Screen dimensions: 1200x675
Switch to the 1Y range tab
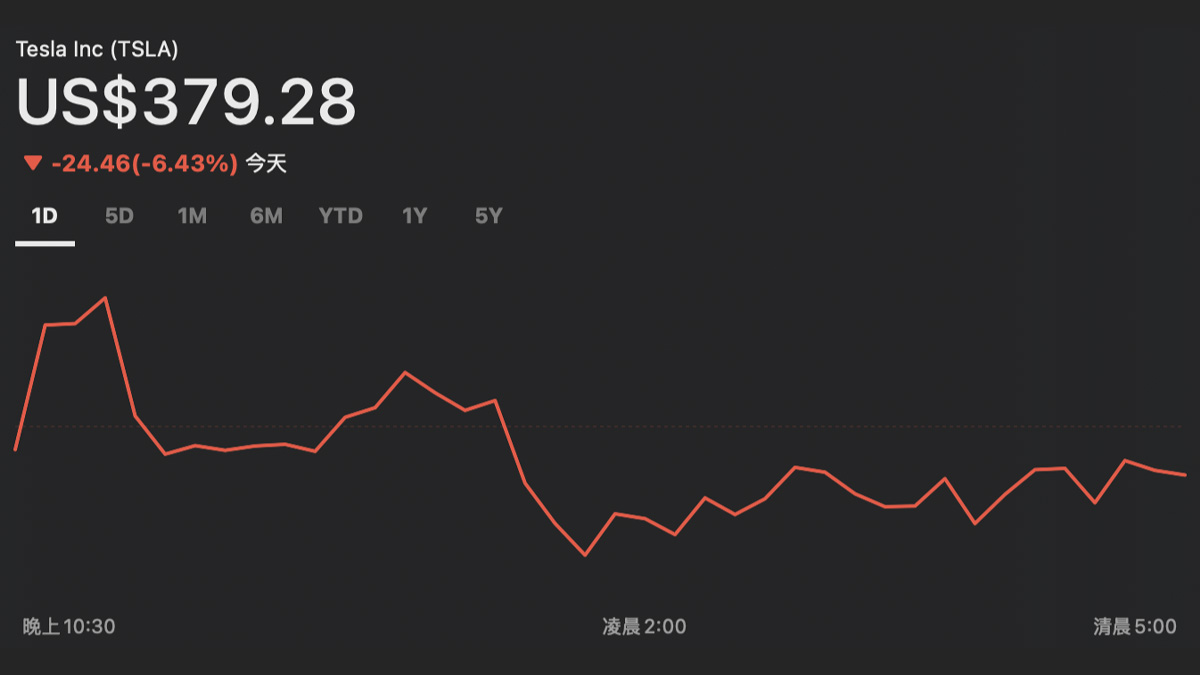tap(414, 216)
